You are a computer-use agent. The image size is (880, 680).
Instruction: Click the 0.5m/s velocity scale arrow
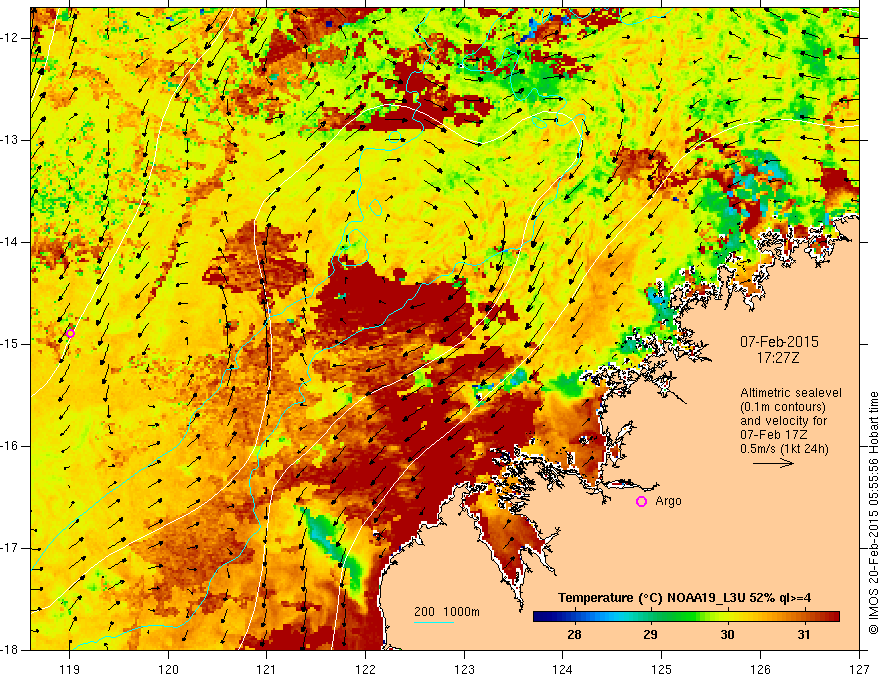(773, 463)
